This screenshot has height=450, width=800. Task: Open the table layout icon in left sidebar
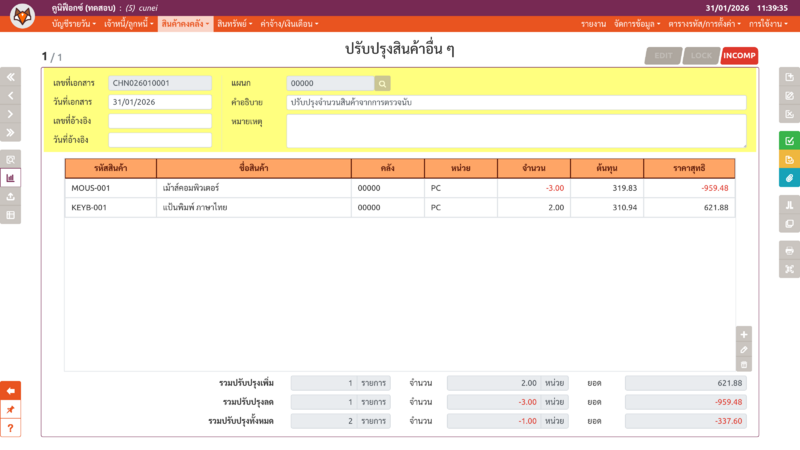point(11,215)
